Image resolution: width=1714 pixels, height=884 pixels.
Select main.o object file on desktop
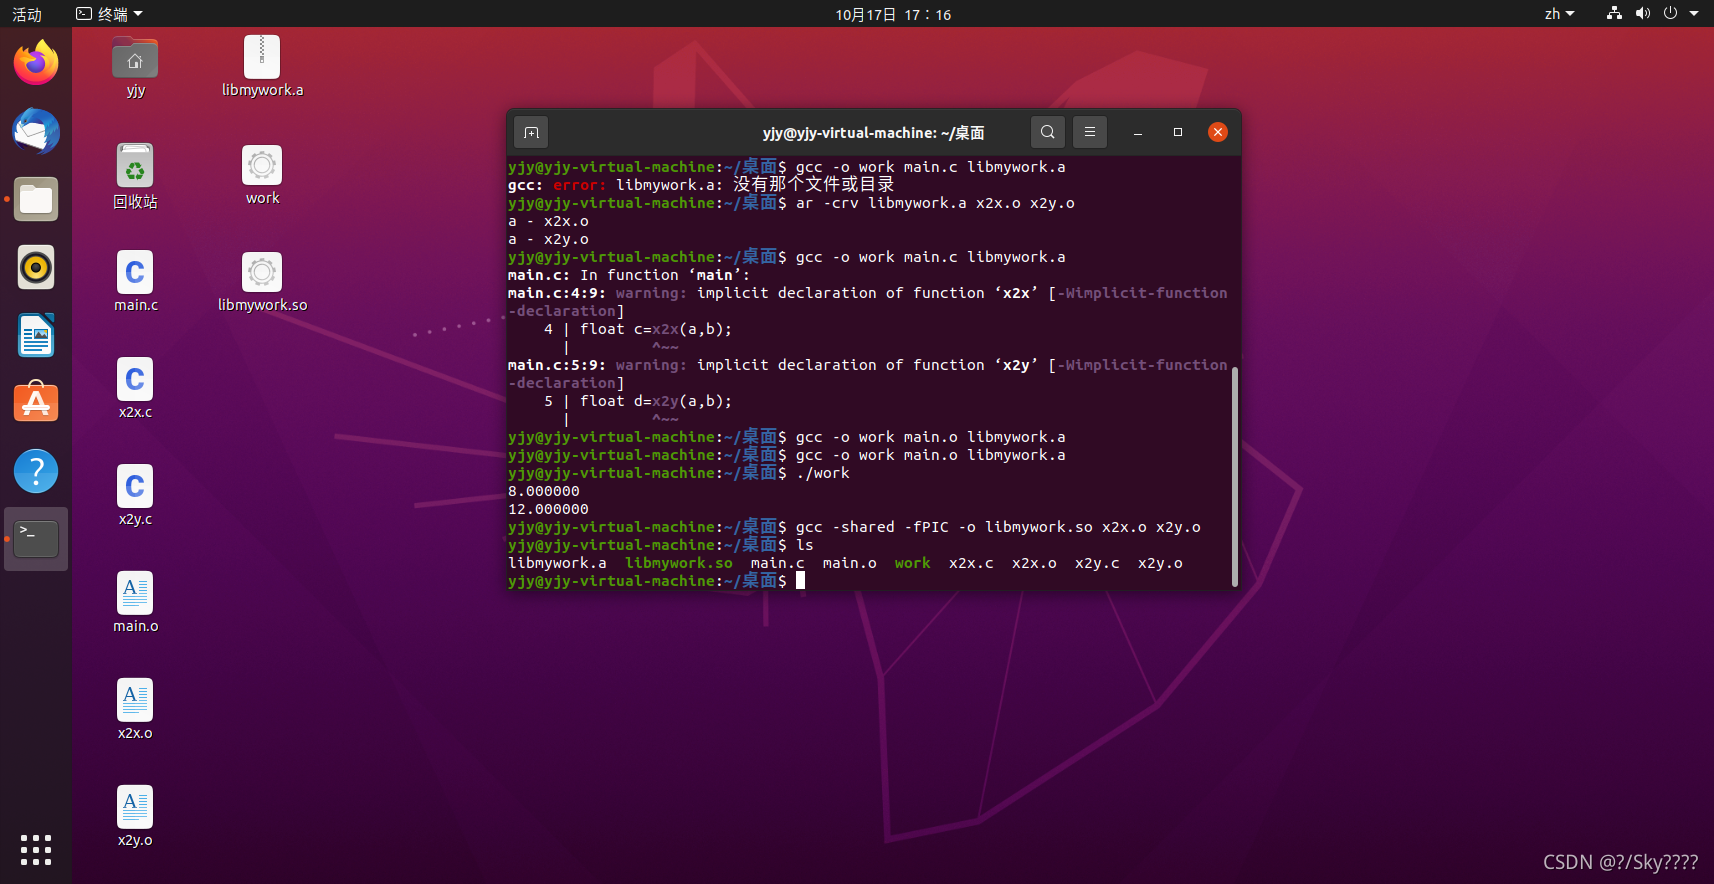point(135,602)
